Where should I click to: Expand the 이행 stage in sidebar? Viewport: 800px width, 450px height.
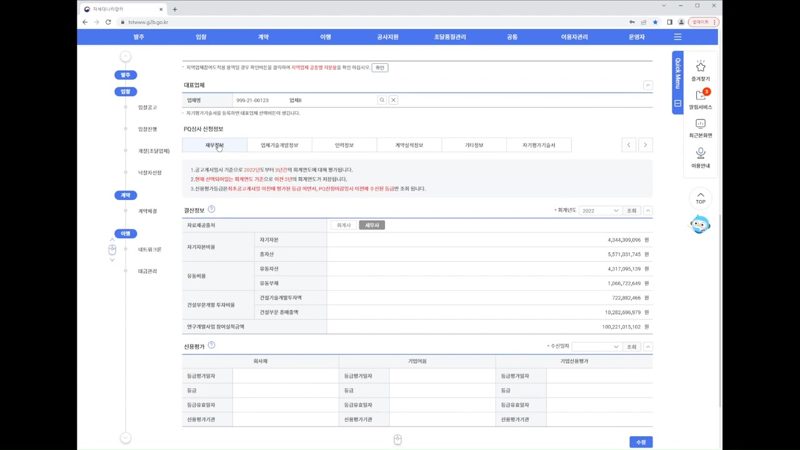[x=126, y=234]
